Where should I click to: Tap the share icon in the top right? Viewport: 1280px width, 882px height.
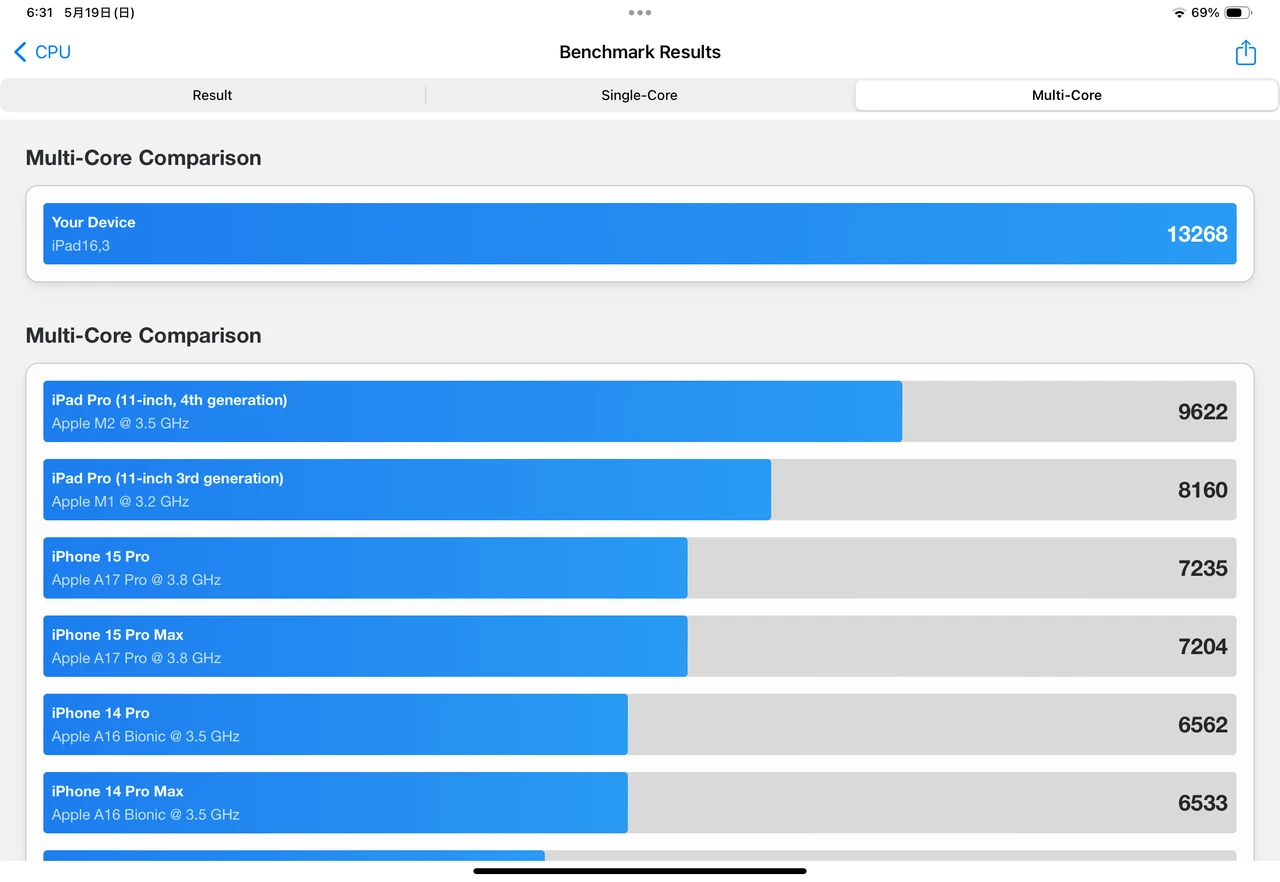click(x=1245, y=52)
